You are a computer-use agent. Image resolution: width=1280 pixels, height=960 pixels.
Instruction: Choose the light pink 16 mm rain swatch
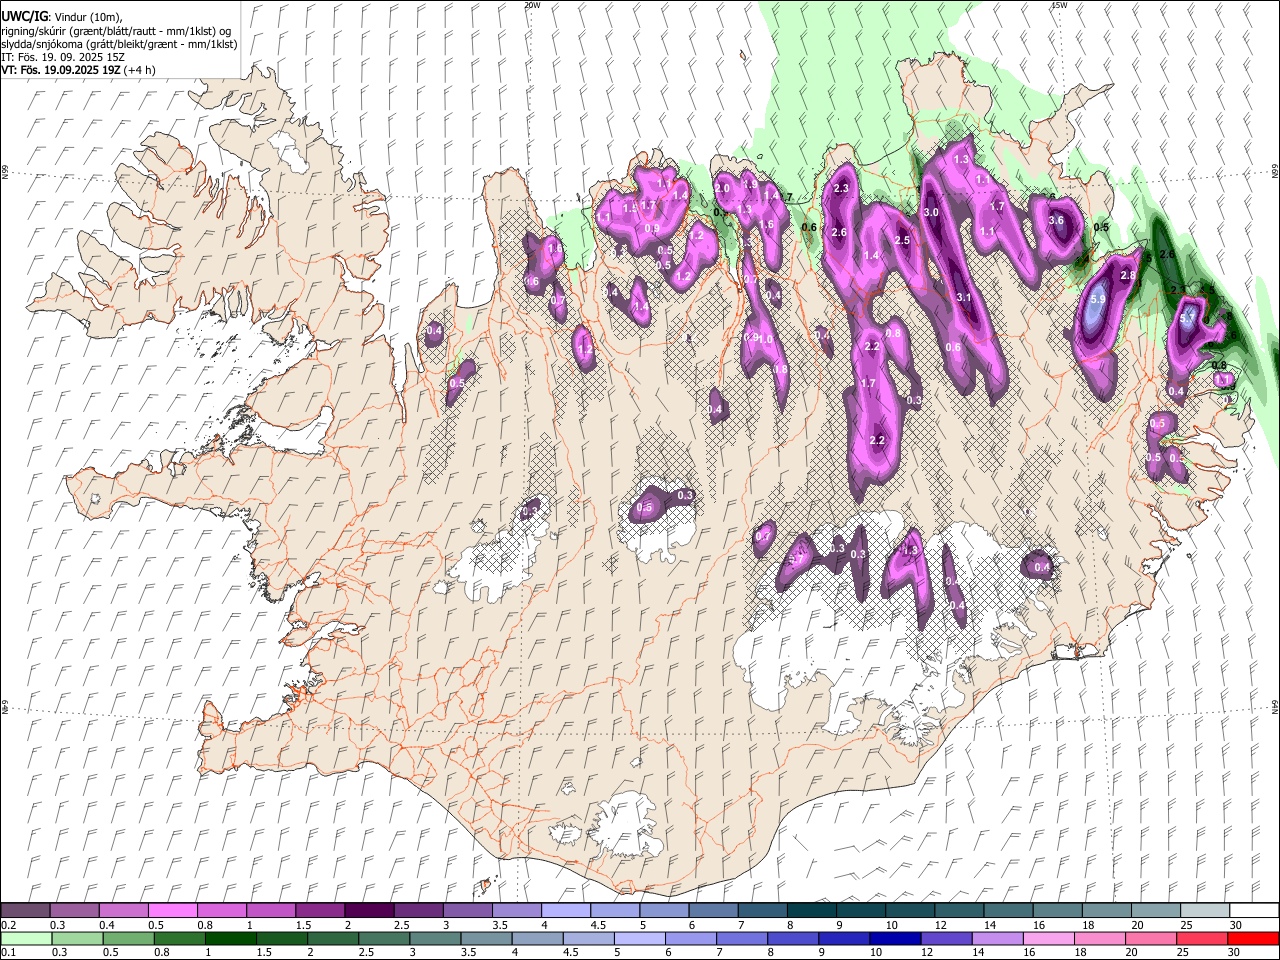click(1049, 938)
